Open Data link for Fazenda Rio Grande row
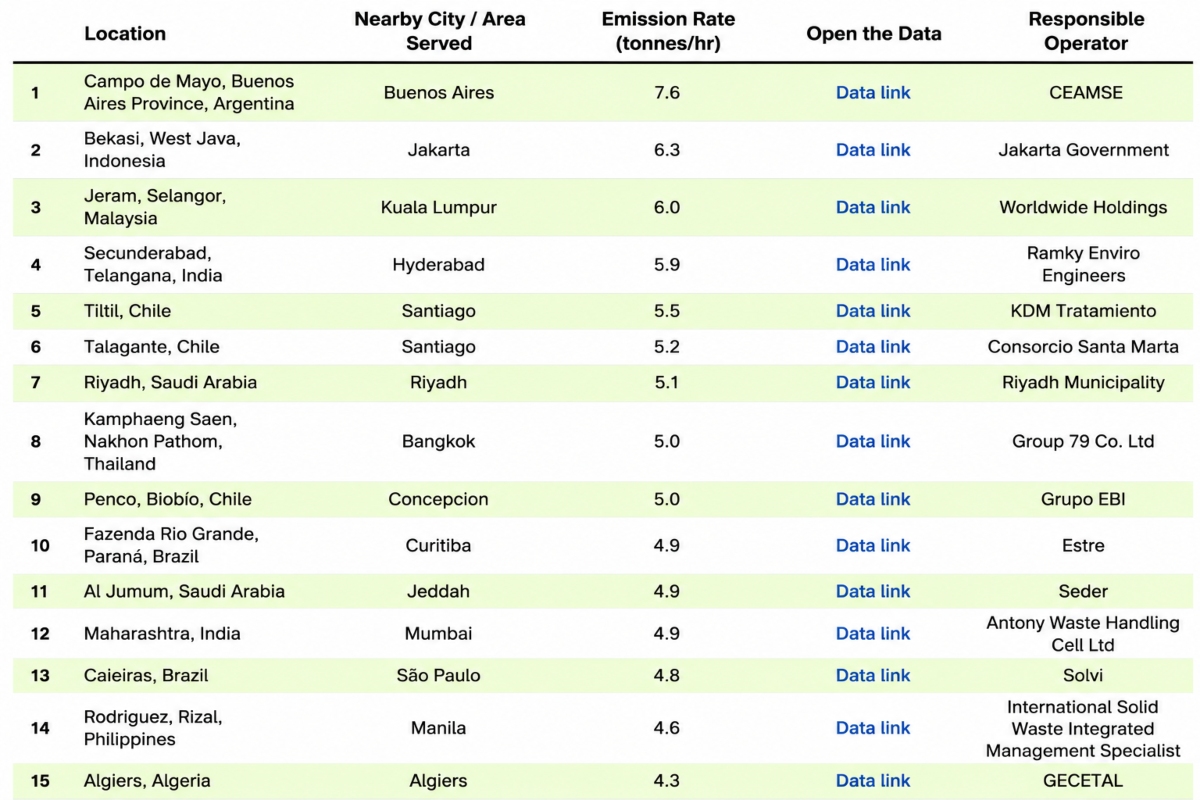The height and width of the screenshot is (800, 1200). click(x=873, y=545)
